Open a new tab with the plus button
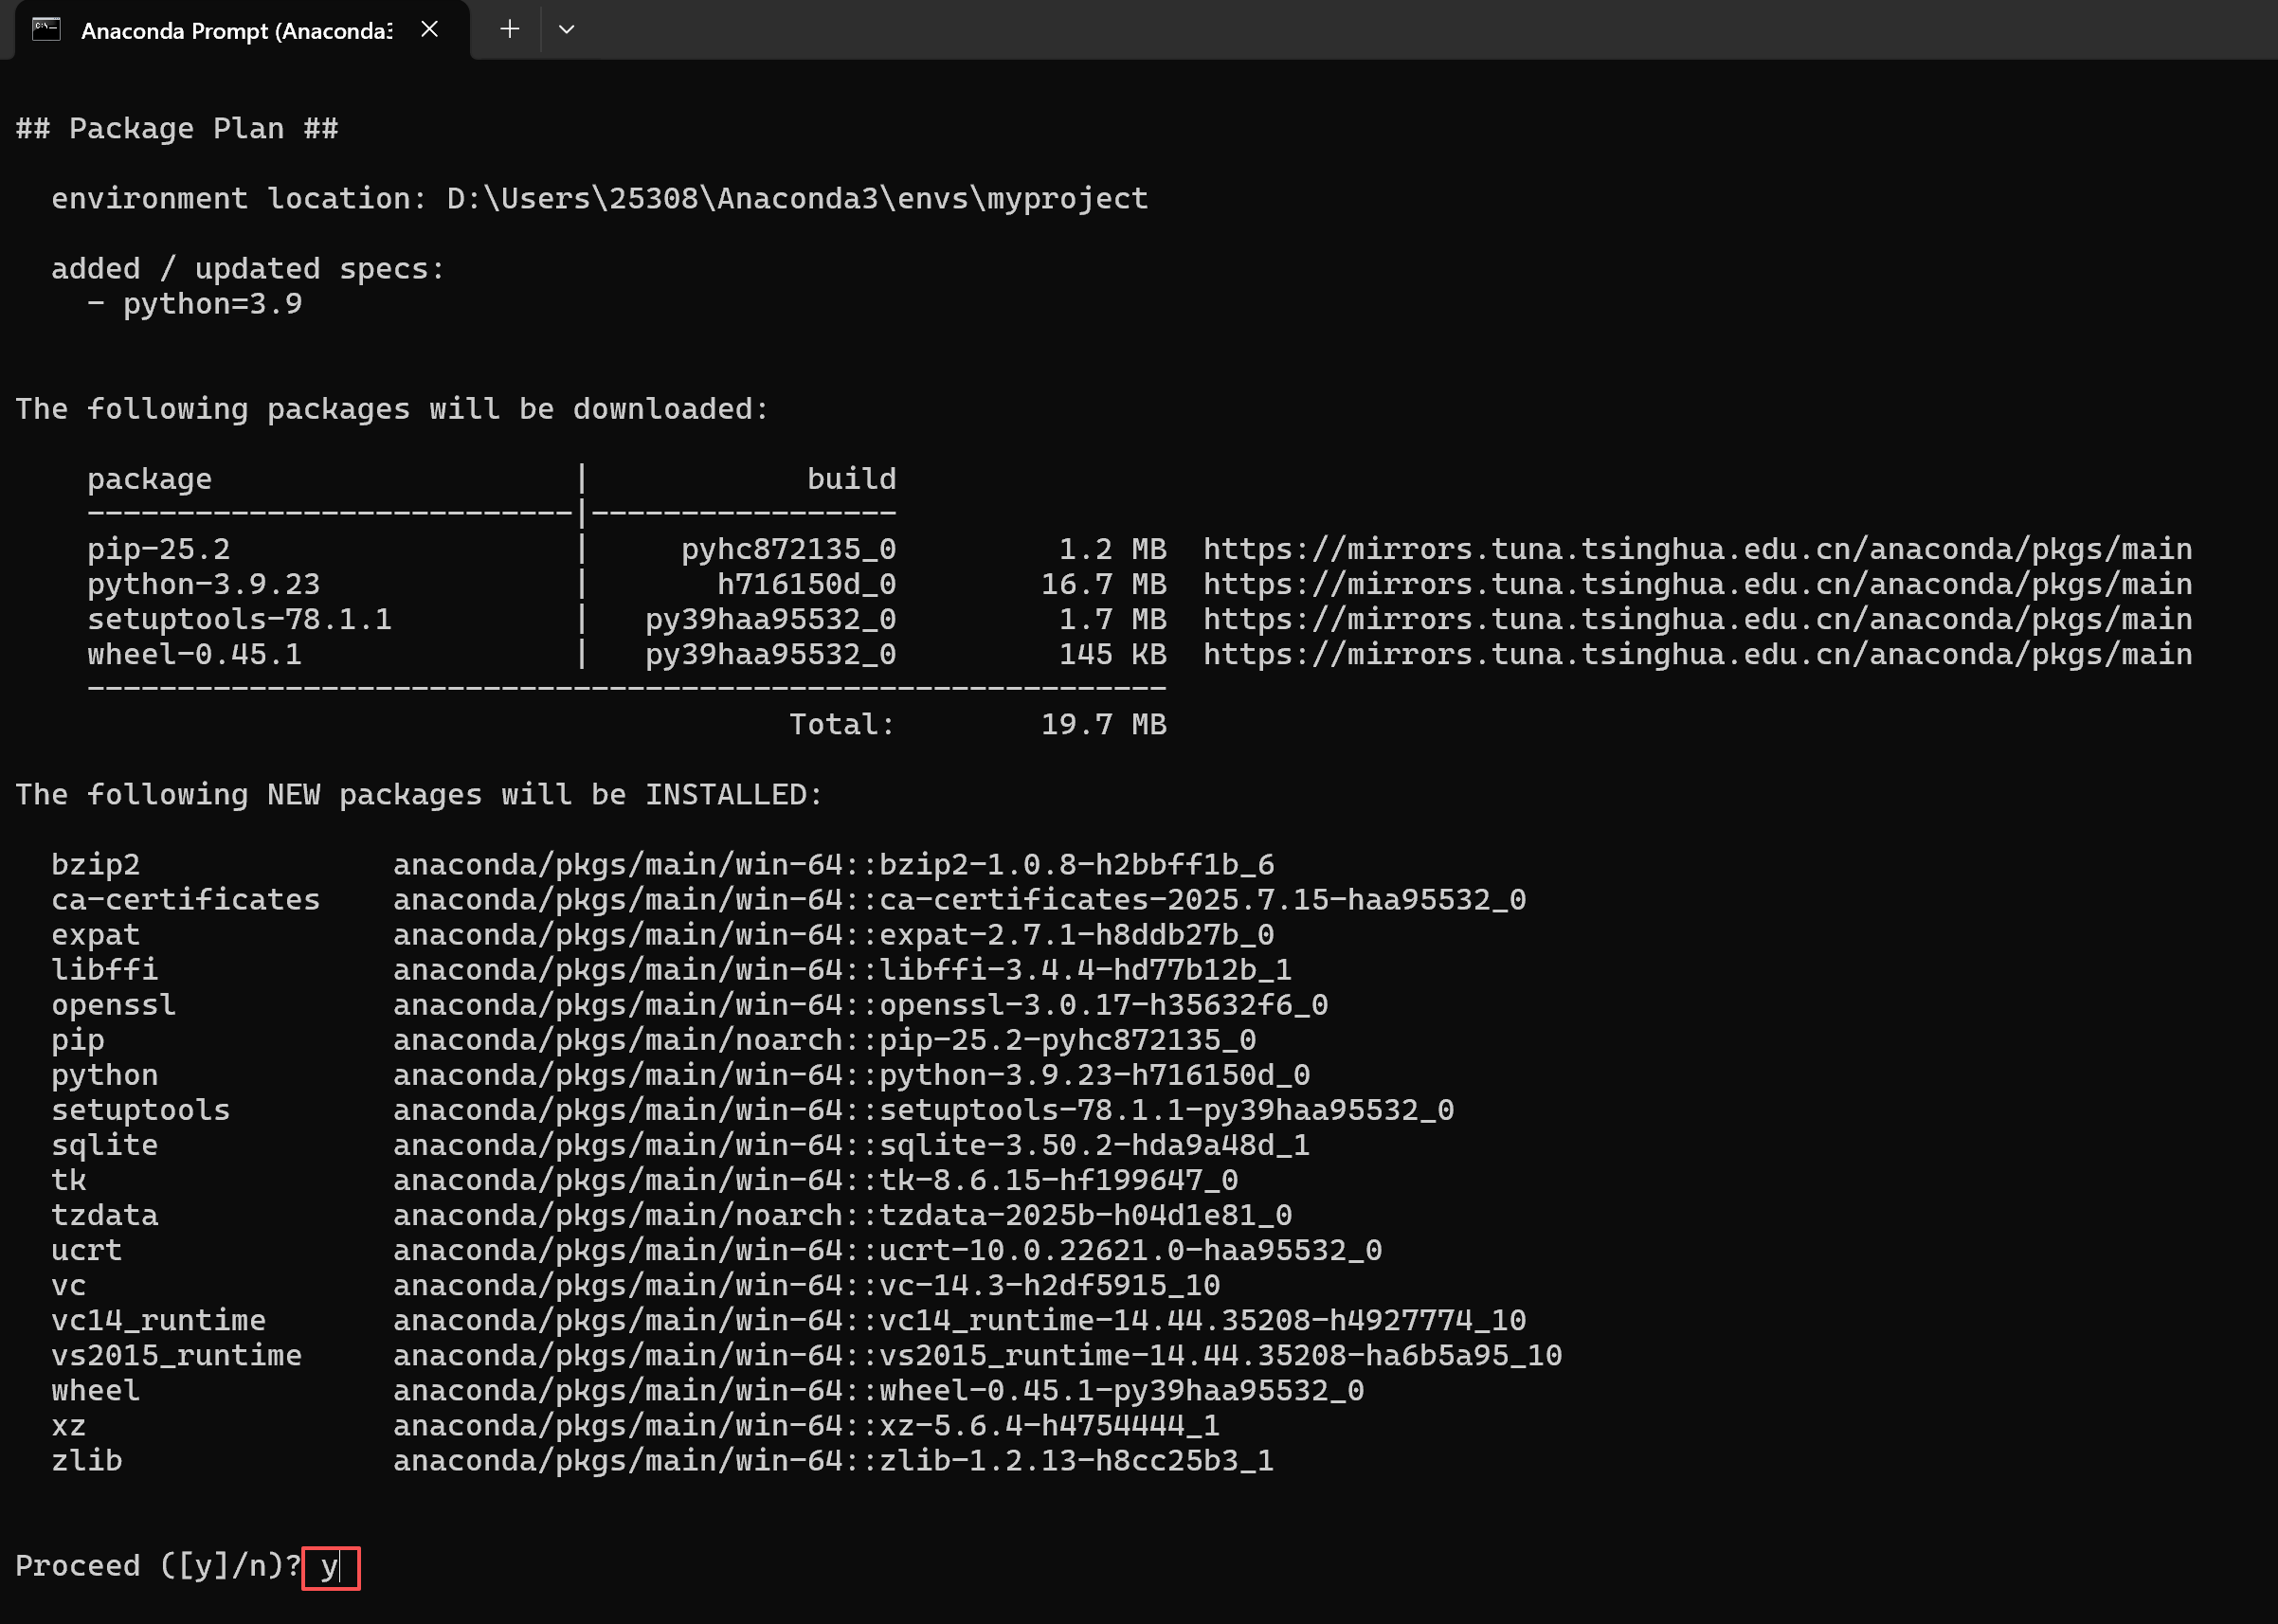 (x=509, y=30)
